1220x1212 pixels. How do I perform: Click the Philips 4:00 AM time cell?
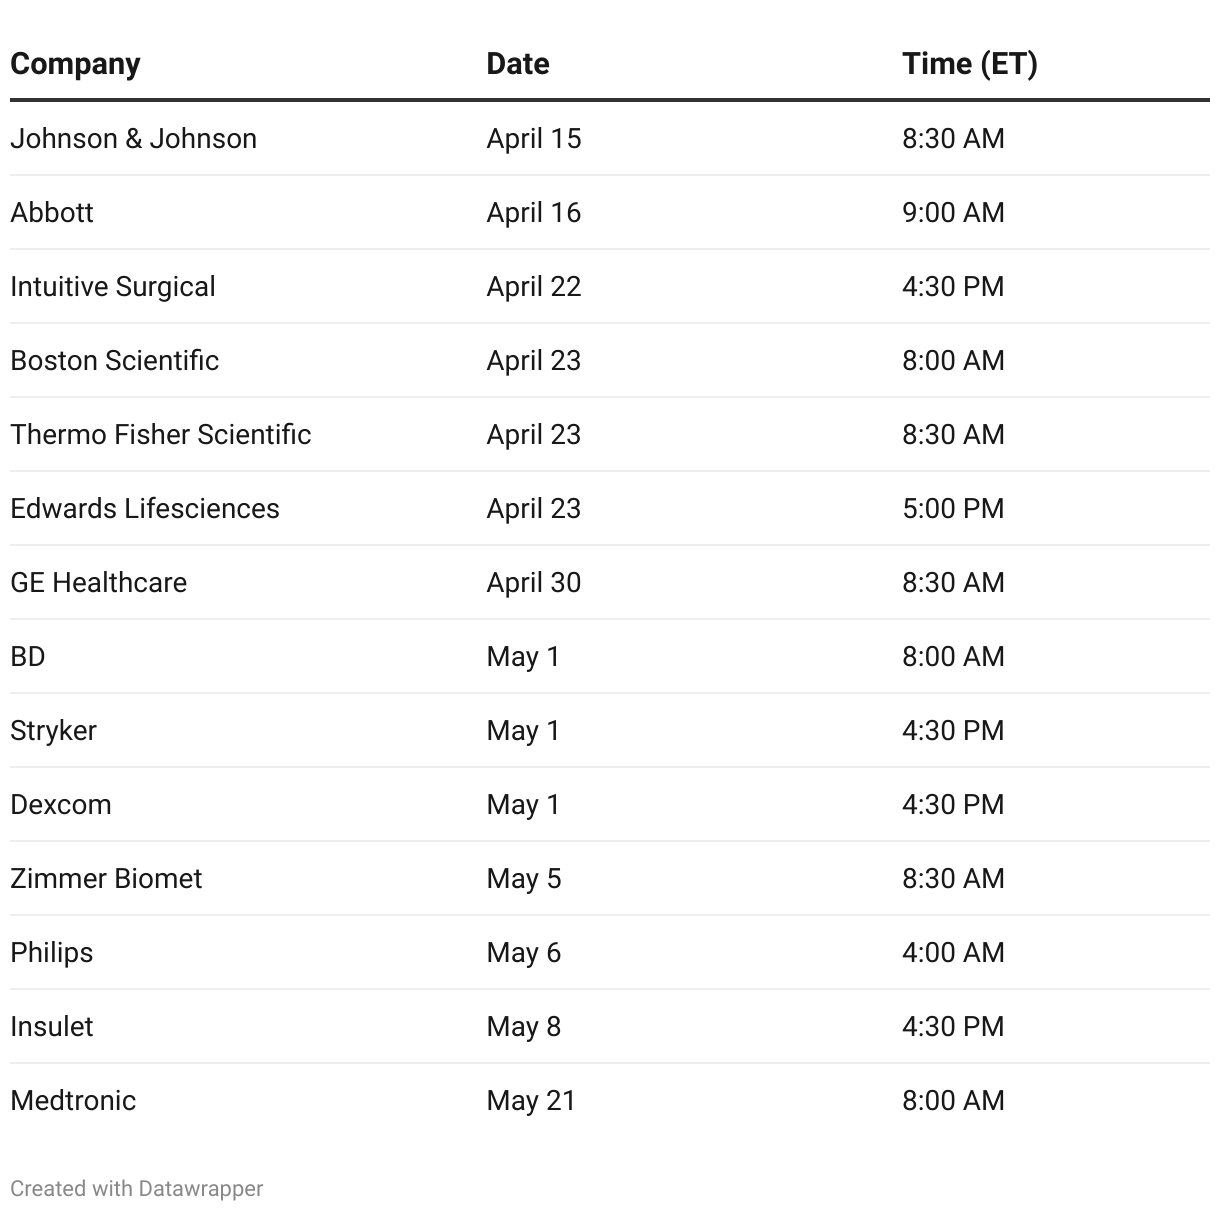pos(953,952)
